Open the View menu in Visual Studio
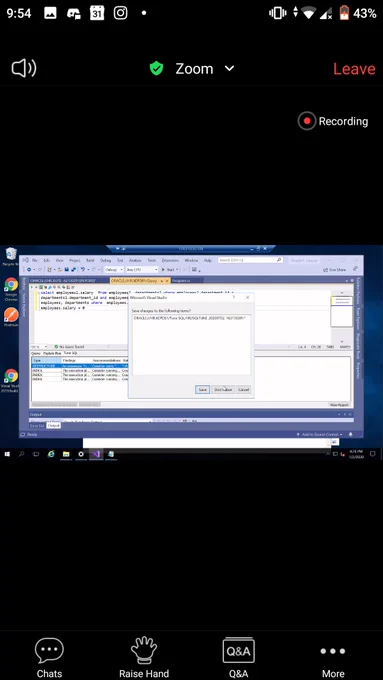 (59, 260)
